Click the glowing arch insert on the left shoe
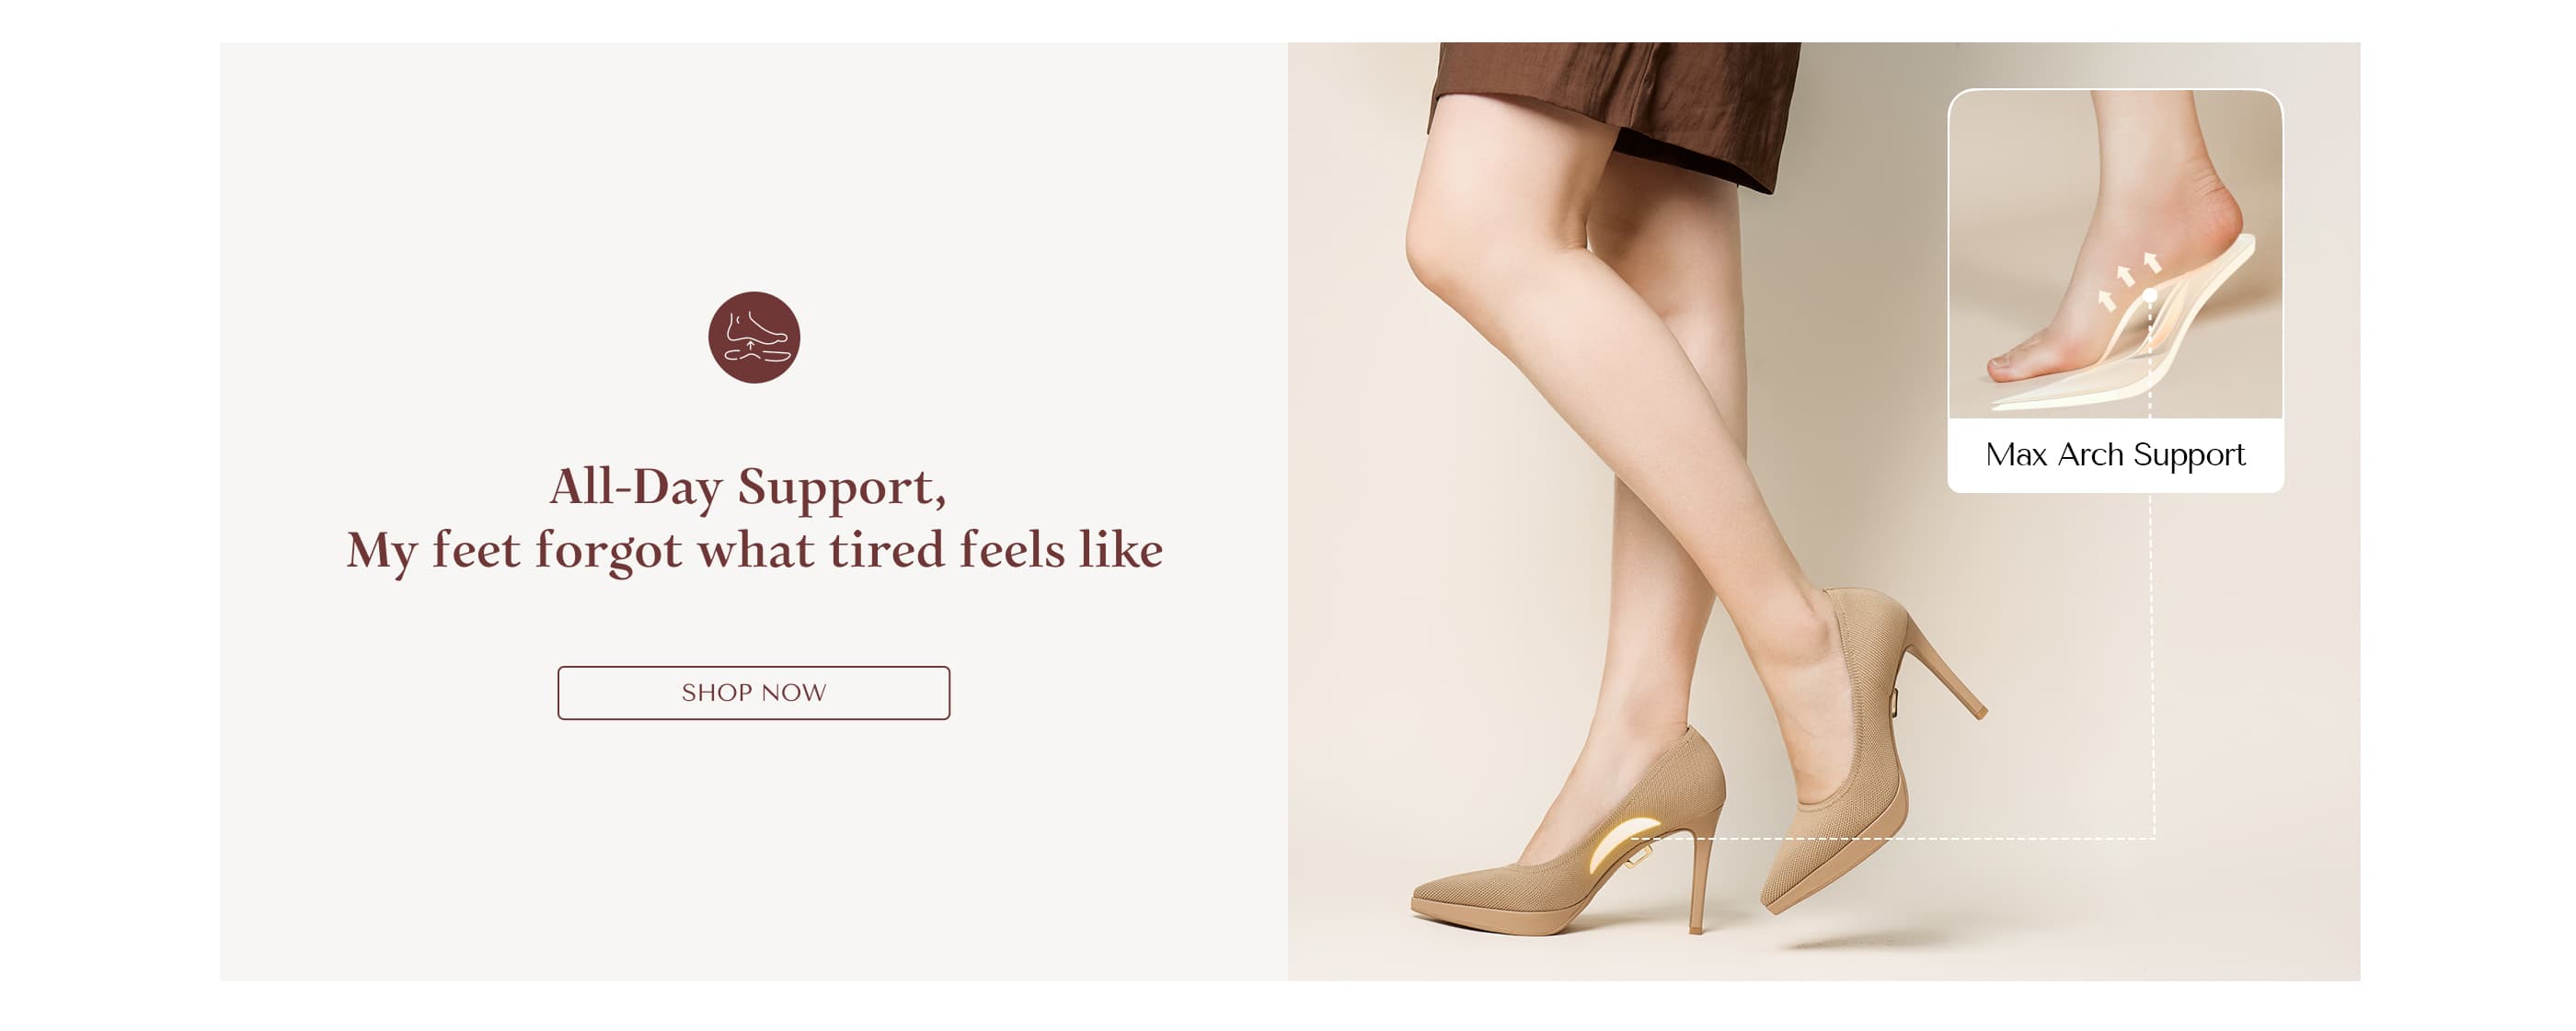The height and width of the screenshot is (1031, 2576). pos(1620,842)
